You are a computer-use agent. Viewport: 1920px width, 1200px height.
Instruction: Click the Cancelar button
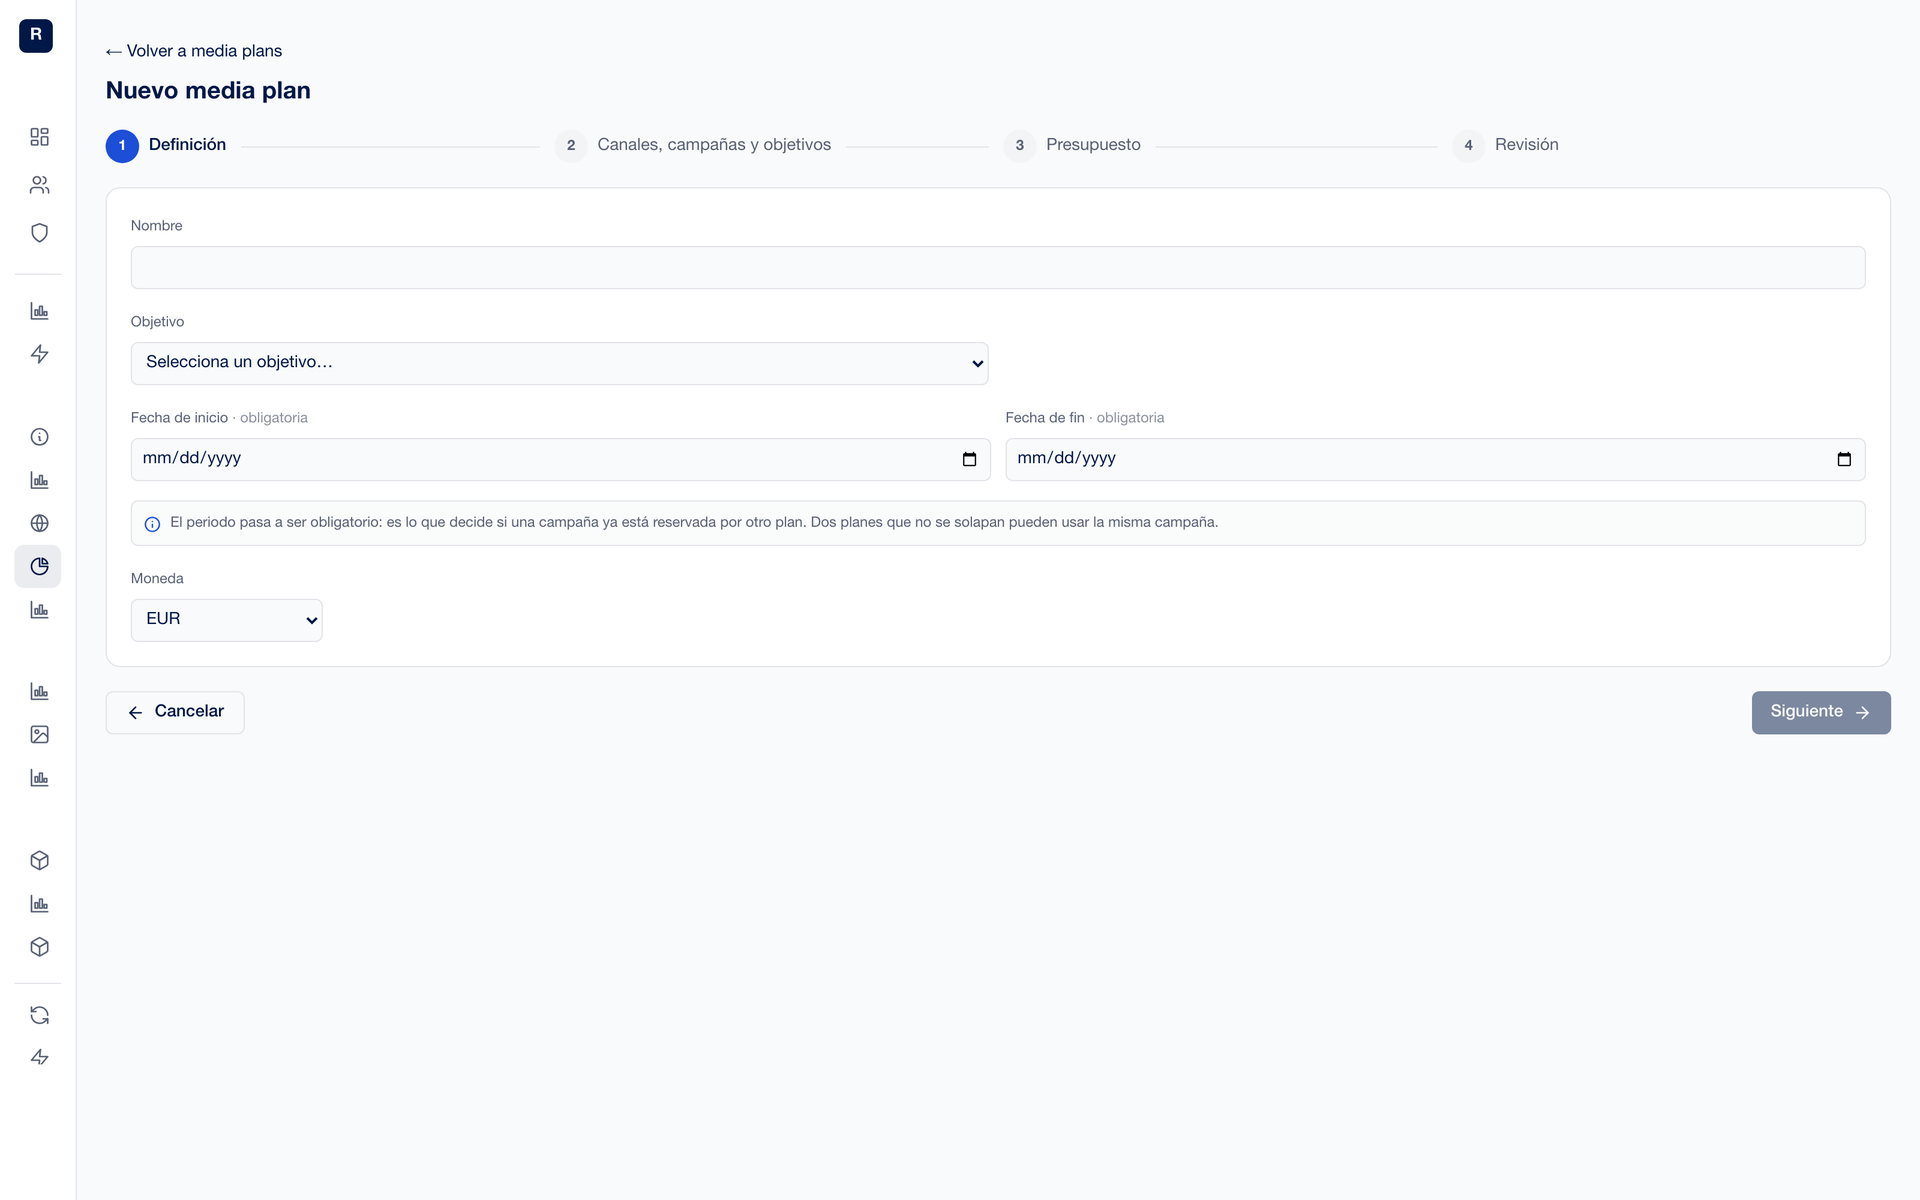pyautogui.click(x=175, y=712)
